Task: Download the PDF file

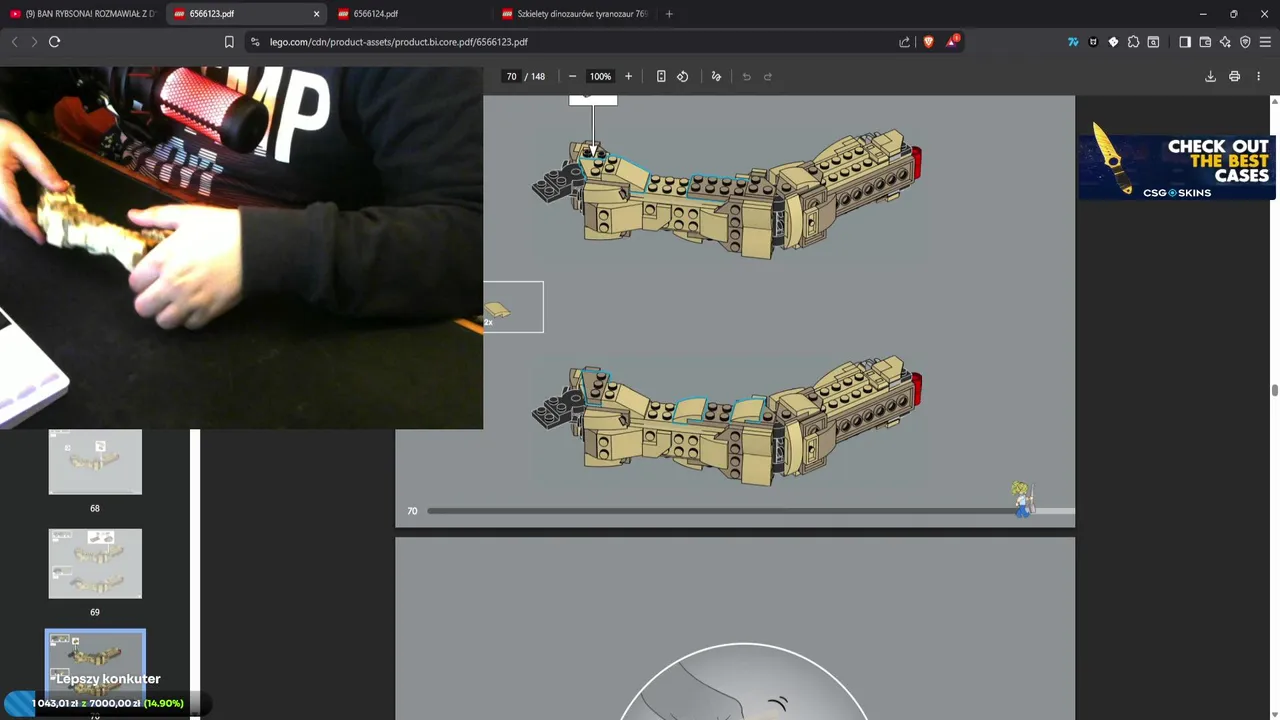Action: click(1210, 76)
